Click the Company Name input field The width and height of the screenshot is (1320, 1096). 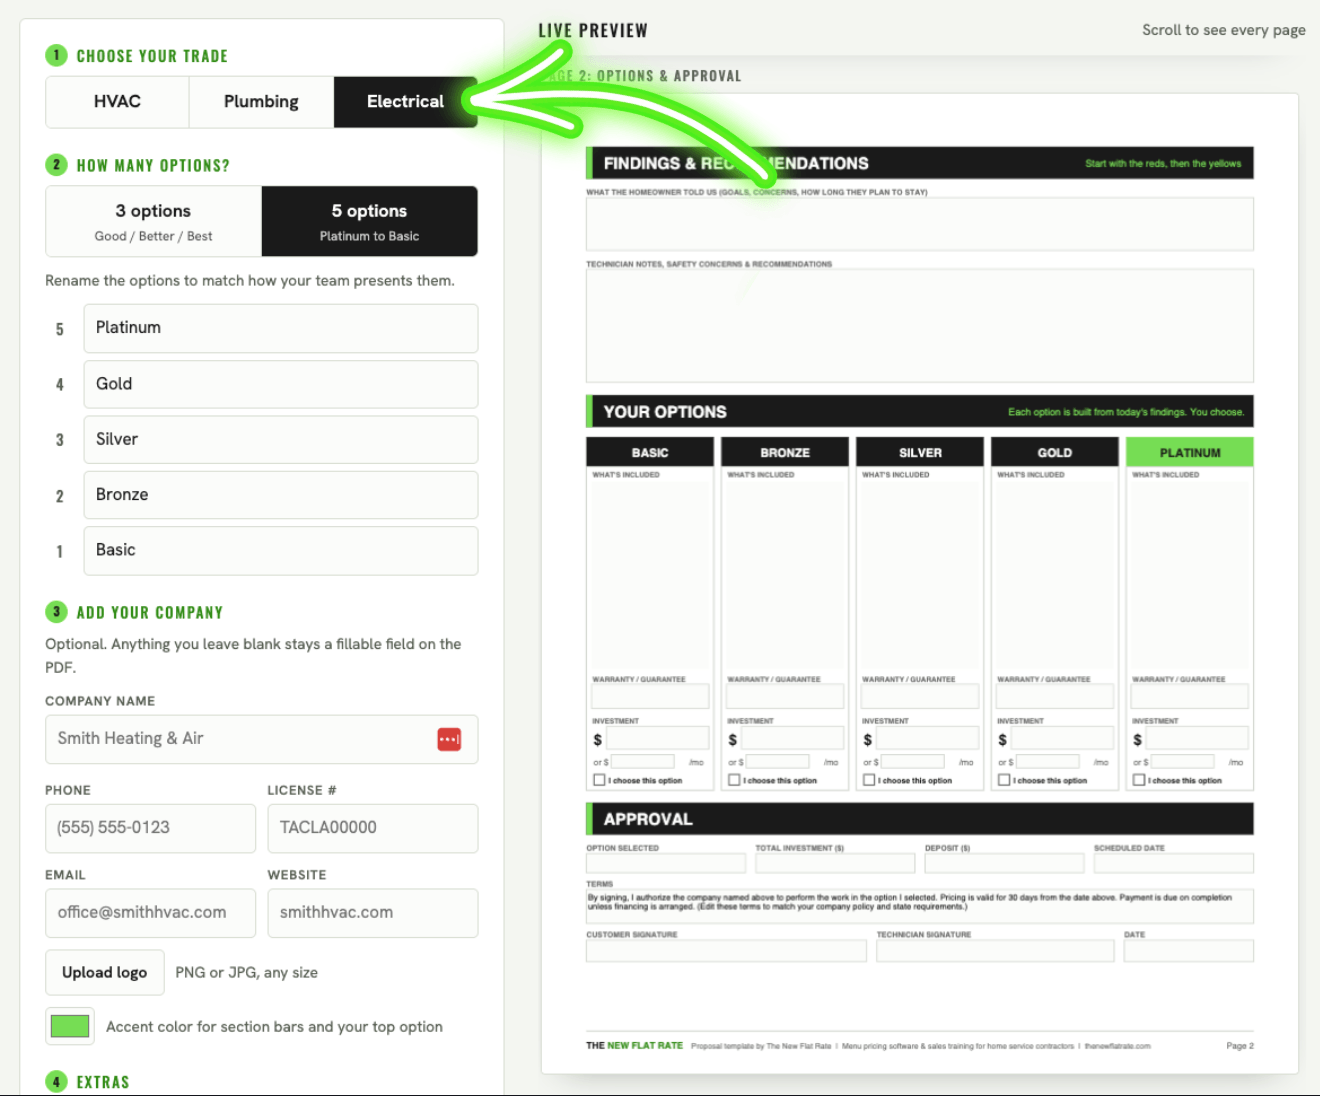click(261, 739)
